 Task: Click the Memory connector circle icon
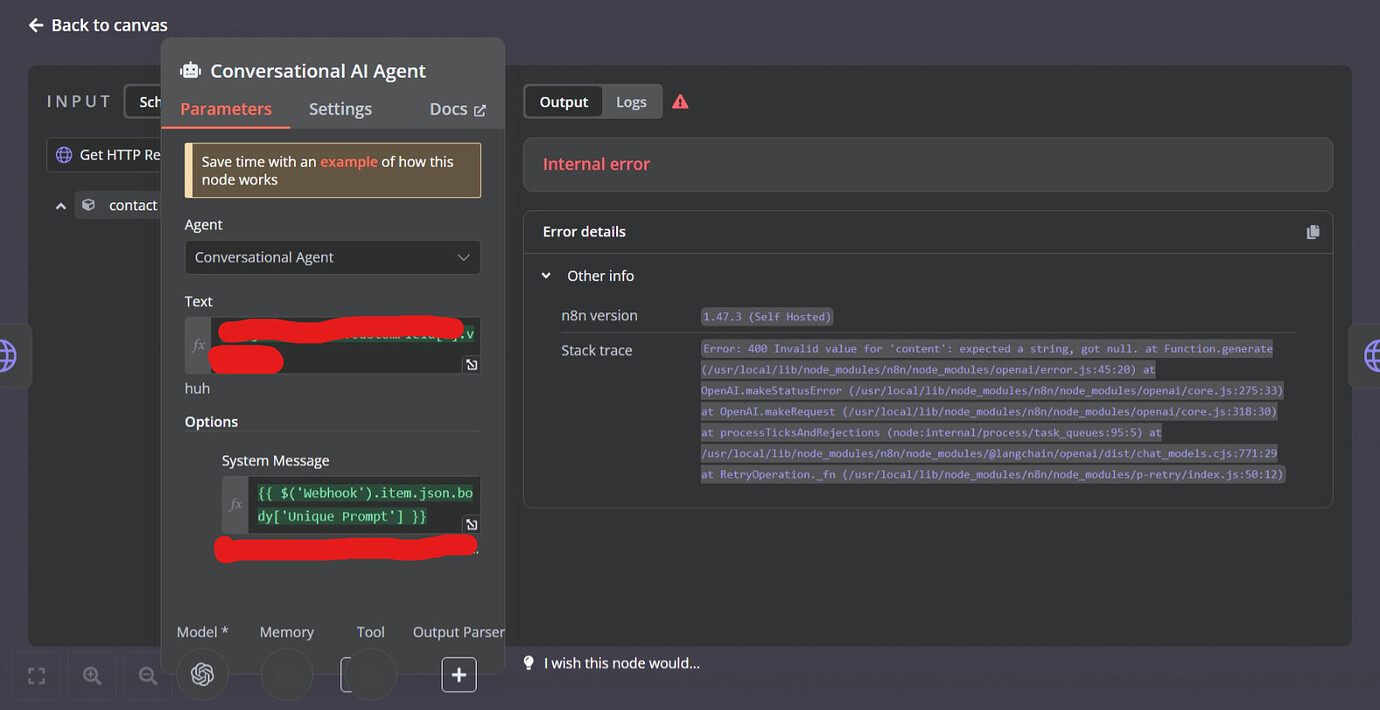pos(287,674)
